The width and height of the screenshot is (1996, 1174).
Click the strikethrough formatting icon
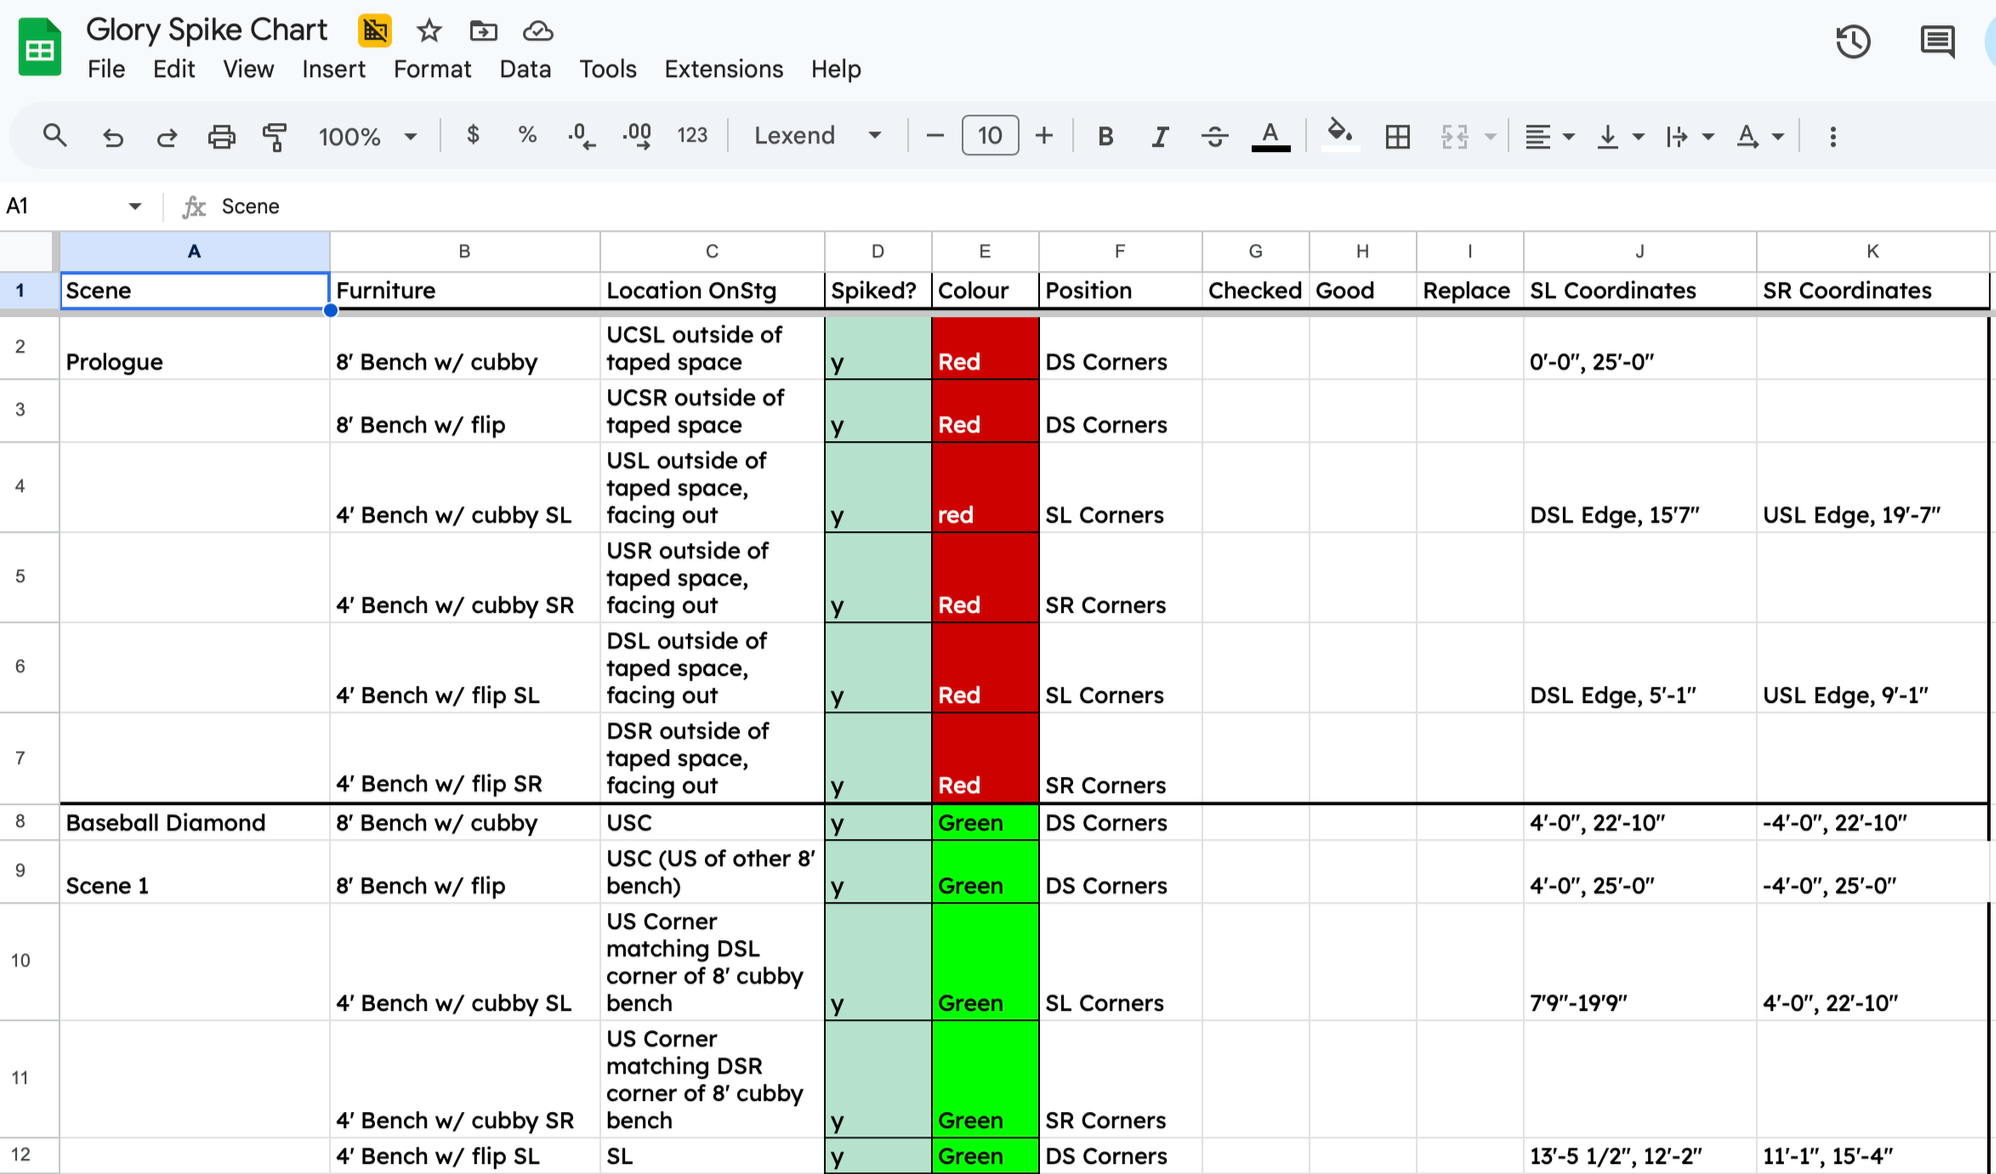(x=1215, y=136)
